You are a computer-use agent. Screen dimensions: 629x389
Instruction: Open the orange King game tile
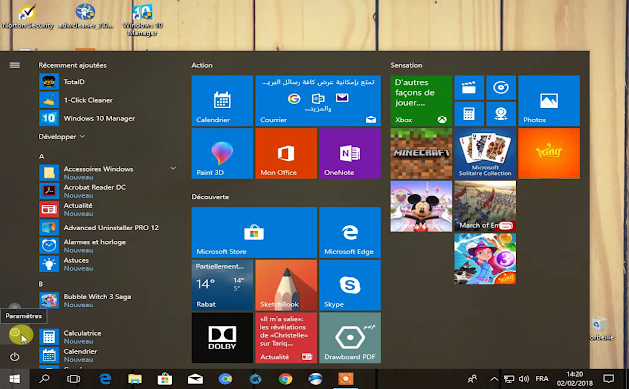548,153
